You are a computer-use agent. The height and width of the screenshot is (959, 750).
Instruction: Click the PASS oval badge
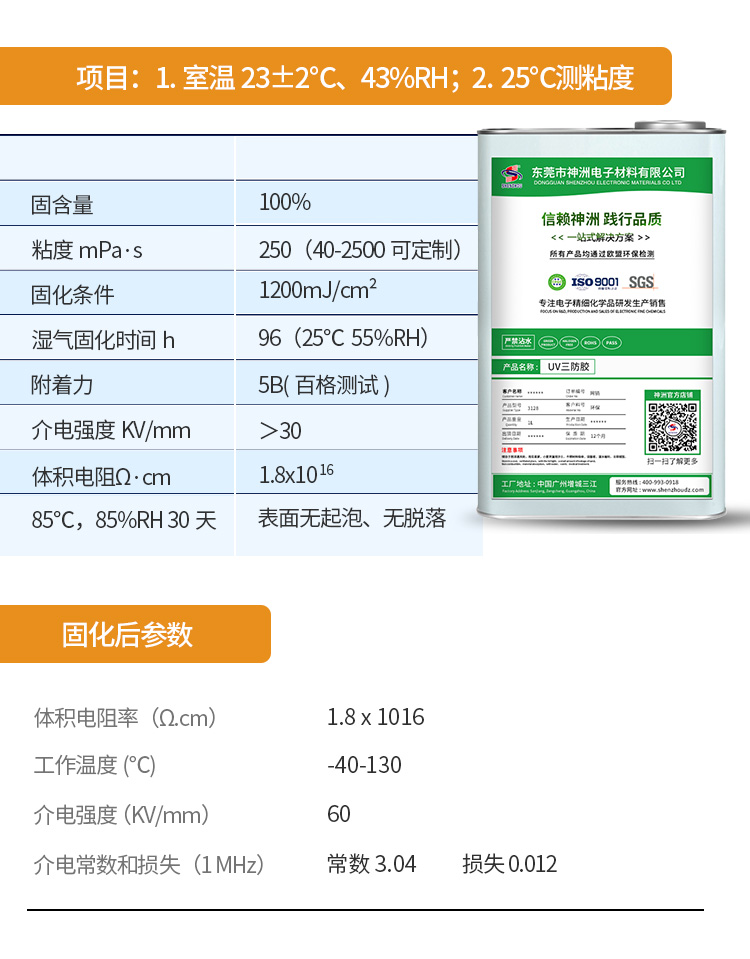tap(612, 342)
